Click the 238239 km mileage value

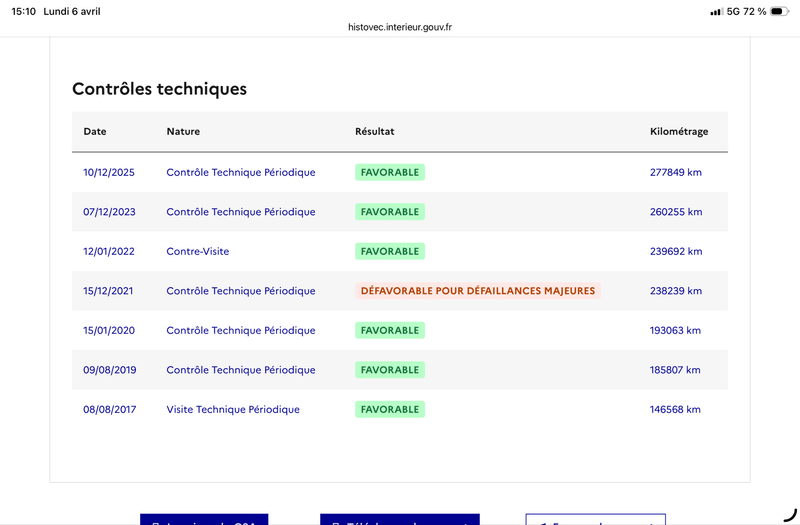pyautogui.click(x=676, y=291)
